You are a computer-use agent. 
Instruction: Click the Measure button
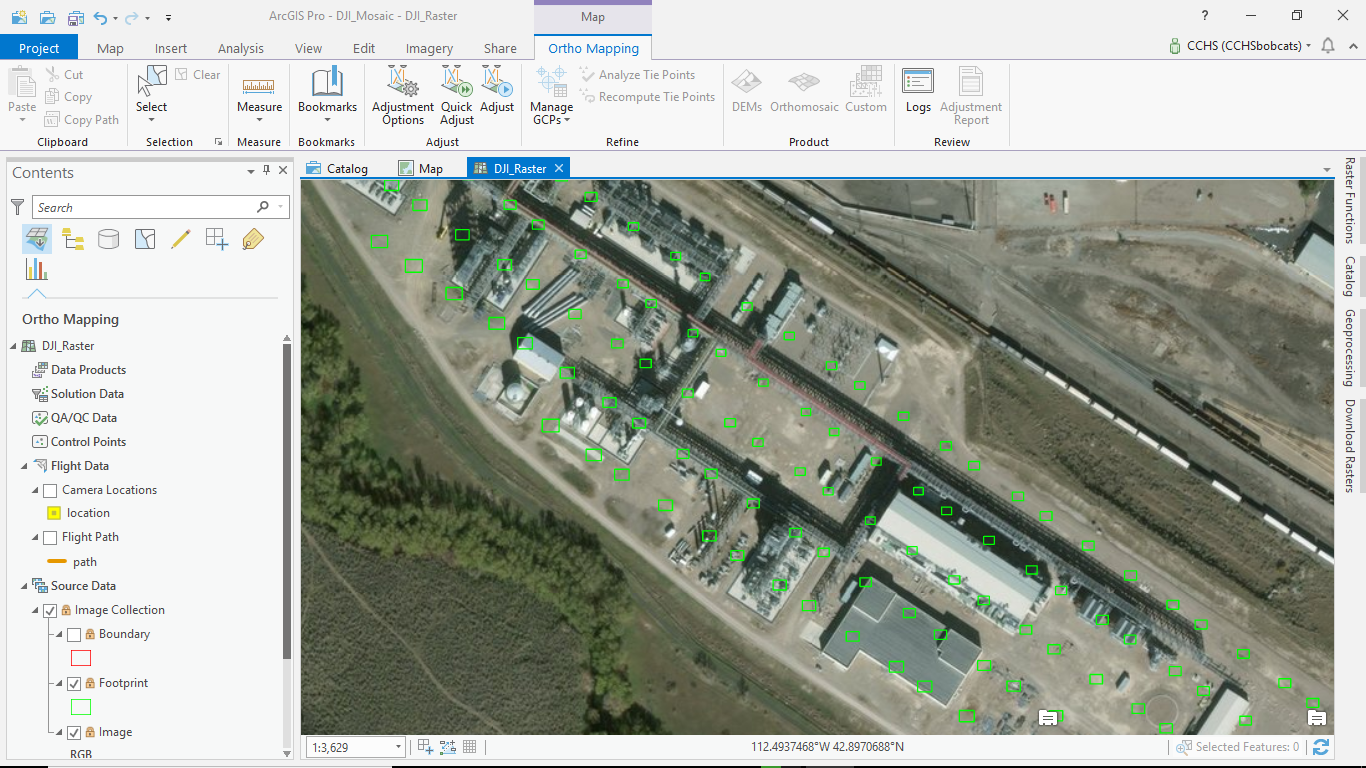259,91
